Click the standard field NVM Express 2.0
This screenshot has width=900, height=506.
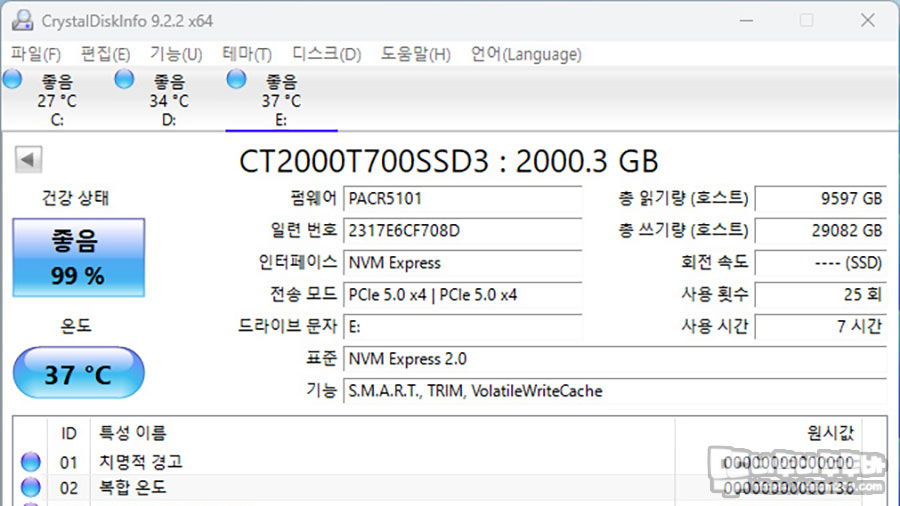pos(615,359)
